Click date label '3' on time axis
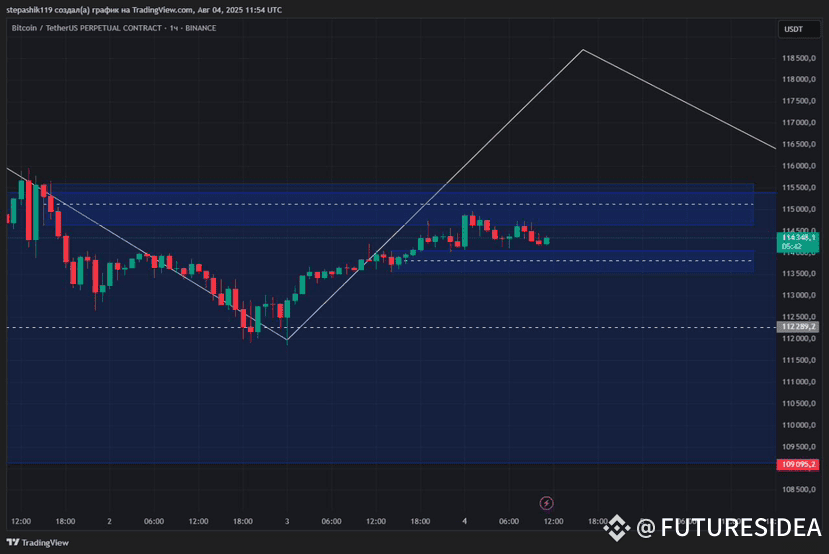Image resolution: width=829 pixels, height=554 pixels. [x=287, y=521]
